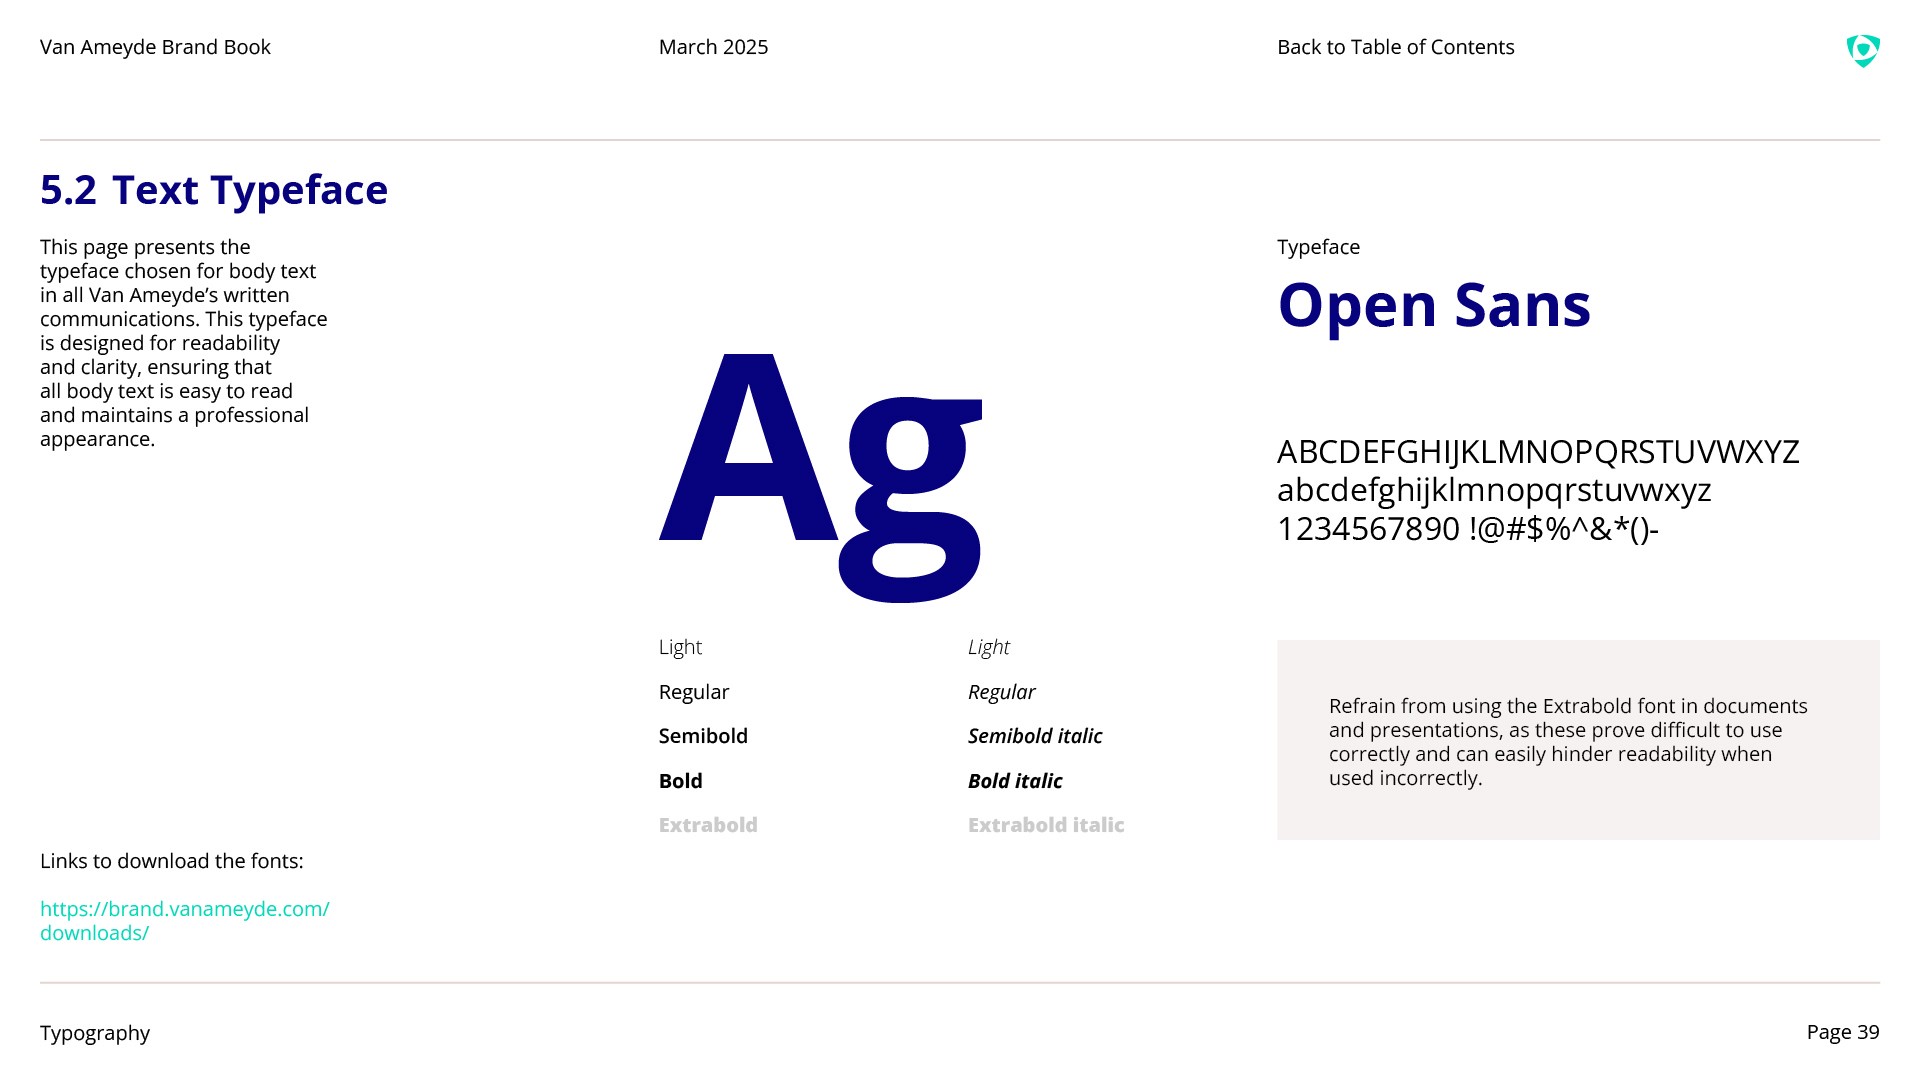
Task: Click the Open Sans typeface title
Action: 1434,305
